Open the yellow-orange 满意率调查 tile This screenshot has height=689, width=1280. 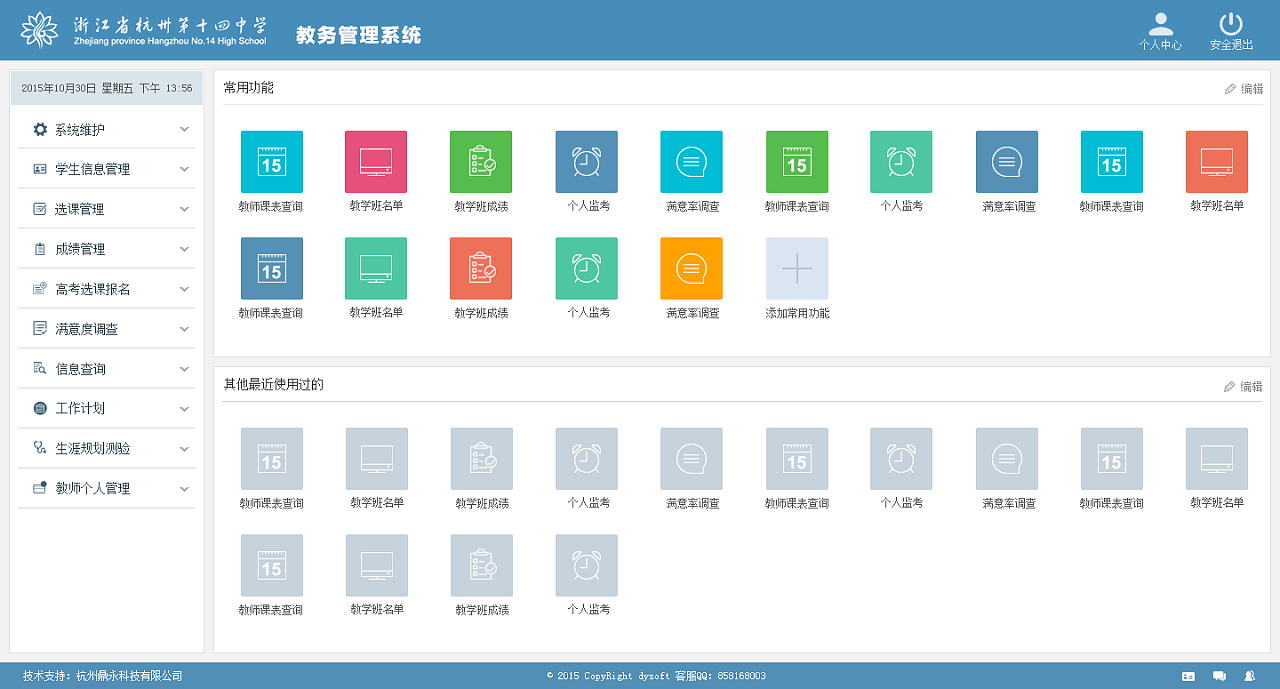click(x=691, y=268)
